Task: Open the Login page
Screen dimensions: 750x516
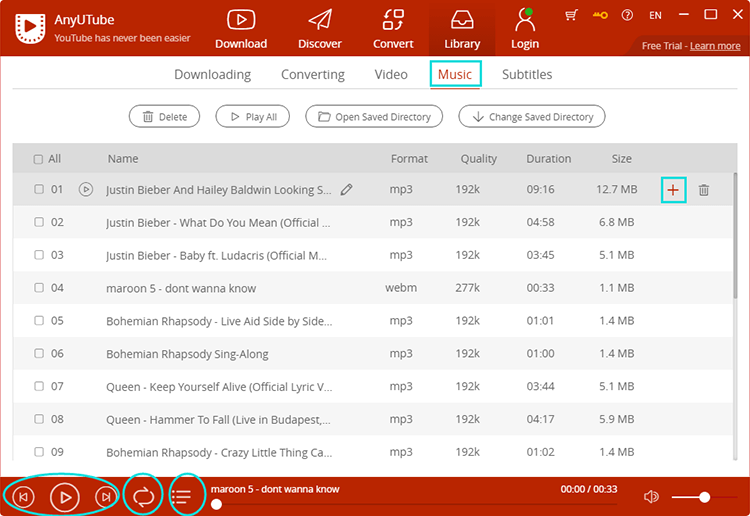Action: click(525, 30)
